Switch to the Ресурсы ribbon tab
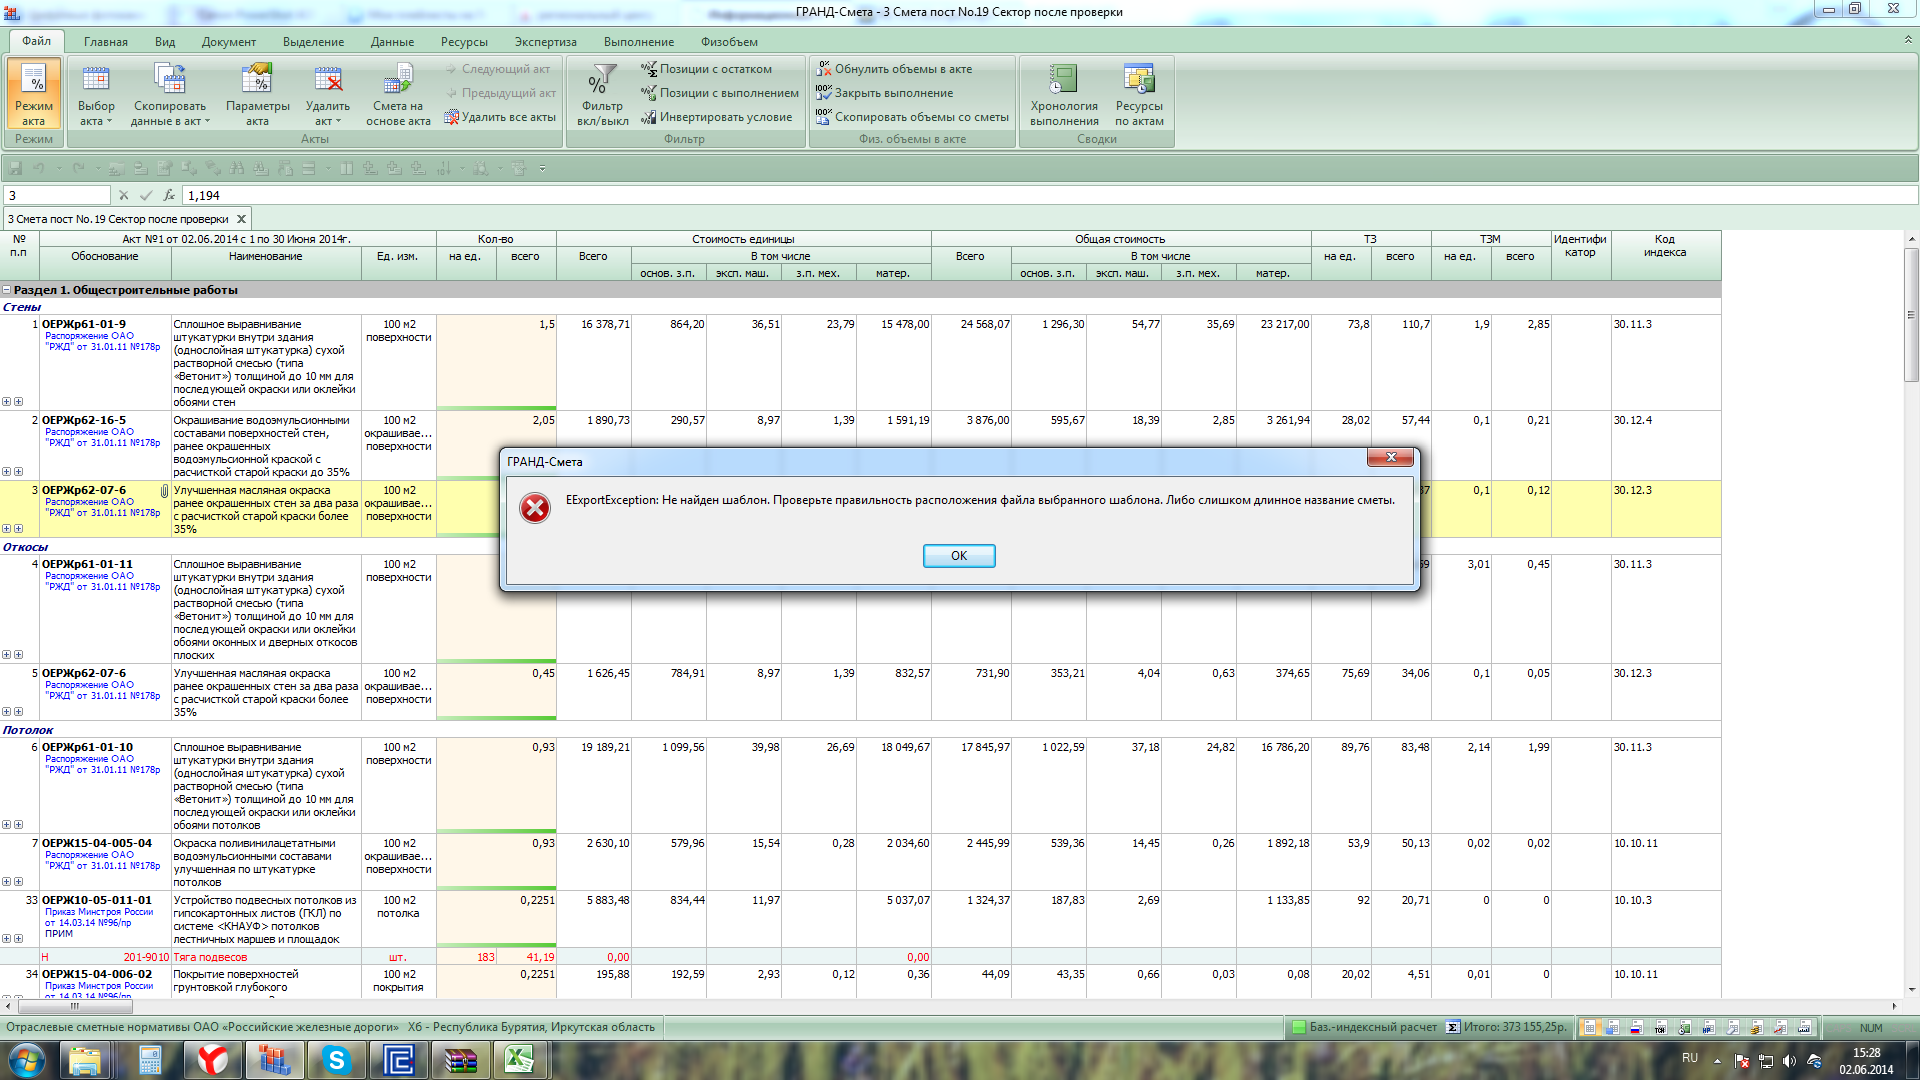 click(x=464, y=42)
